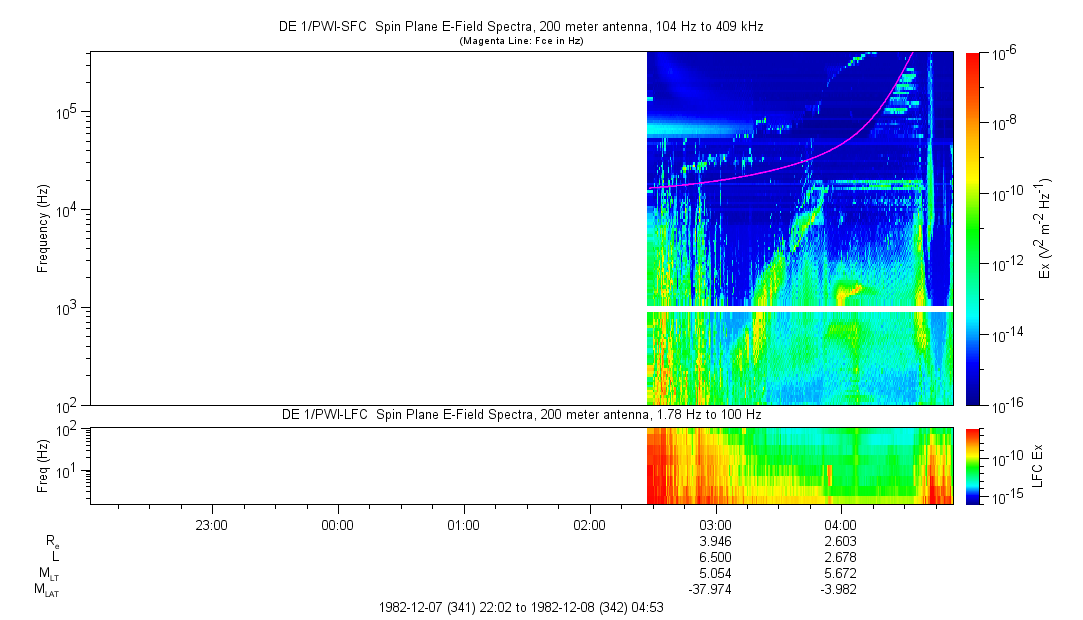The height and width of the screenshot is (620, 1083).
Task: Click the DE 1/PWI-LFC panel title
Action: click(520, 415)
